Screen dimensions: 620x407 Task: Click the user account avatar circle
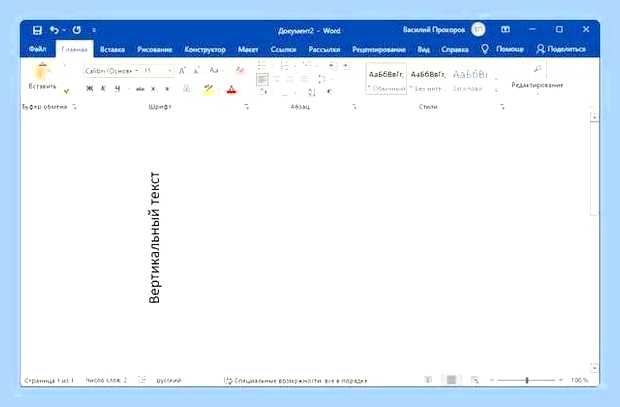478,30
